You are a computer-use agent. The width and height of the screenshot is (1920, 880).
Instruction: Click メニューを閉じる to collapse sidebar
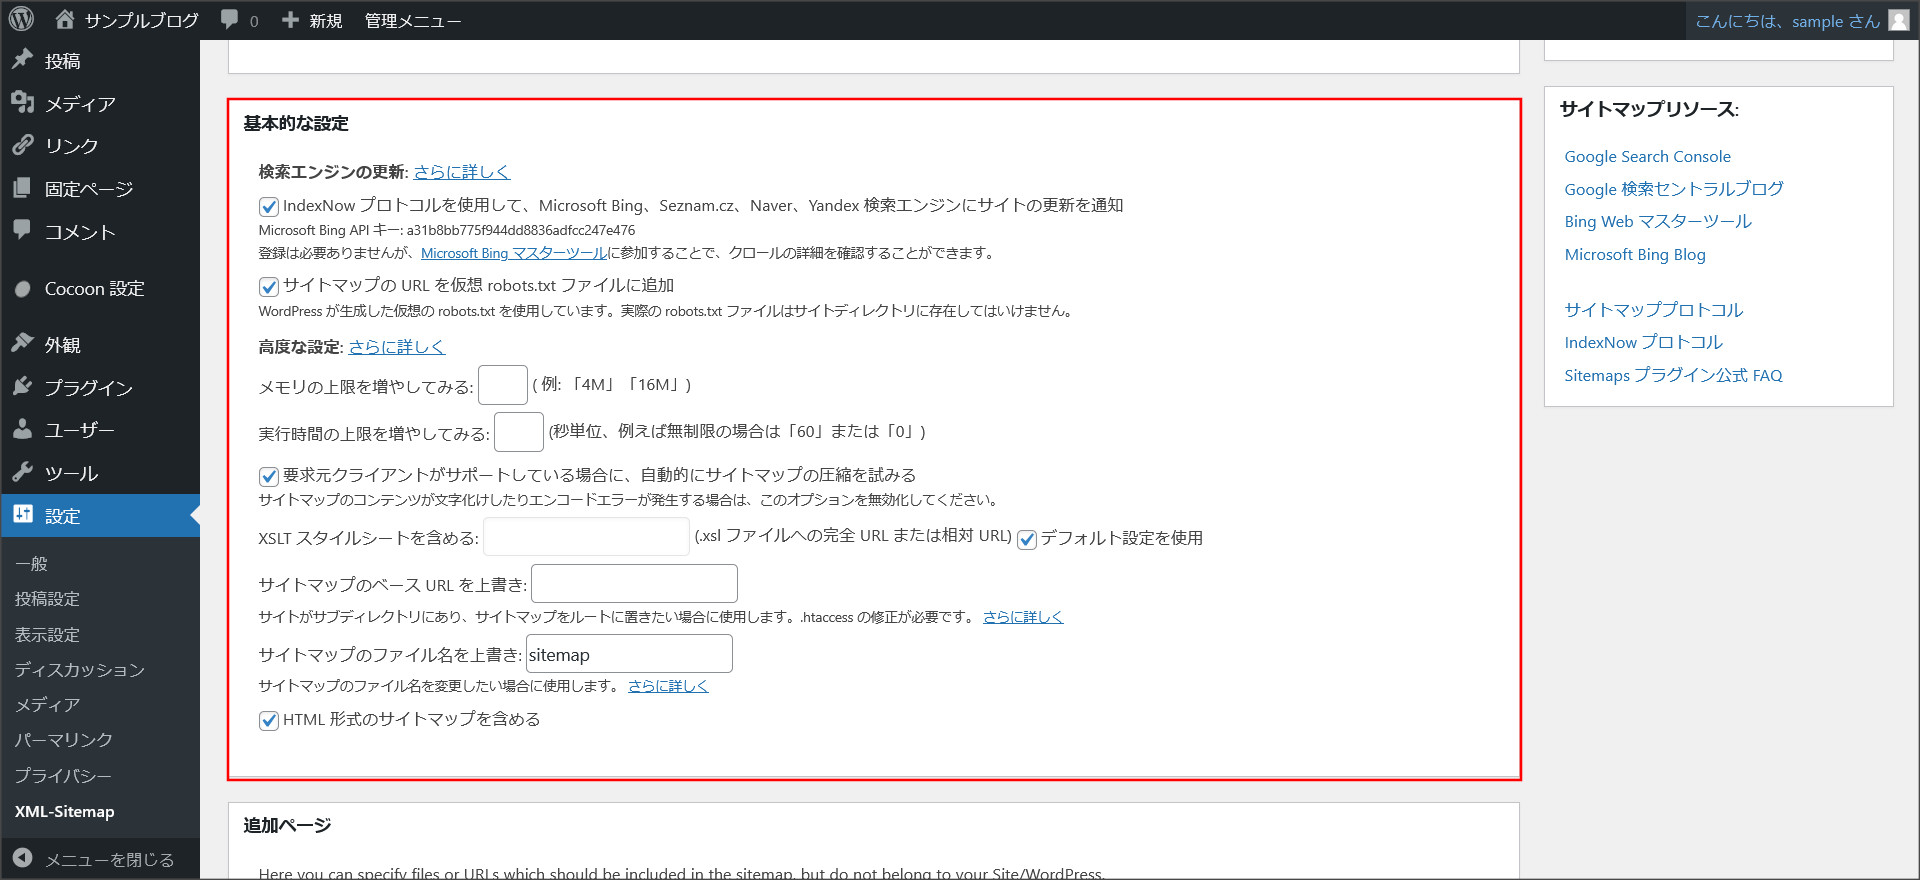(x=109, y=859)
